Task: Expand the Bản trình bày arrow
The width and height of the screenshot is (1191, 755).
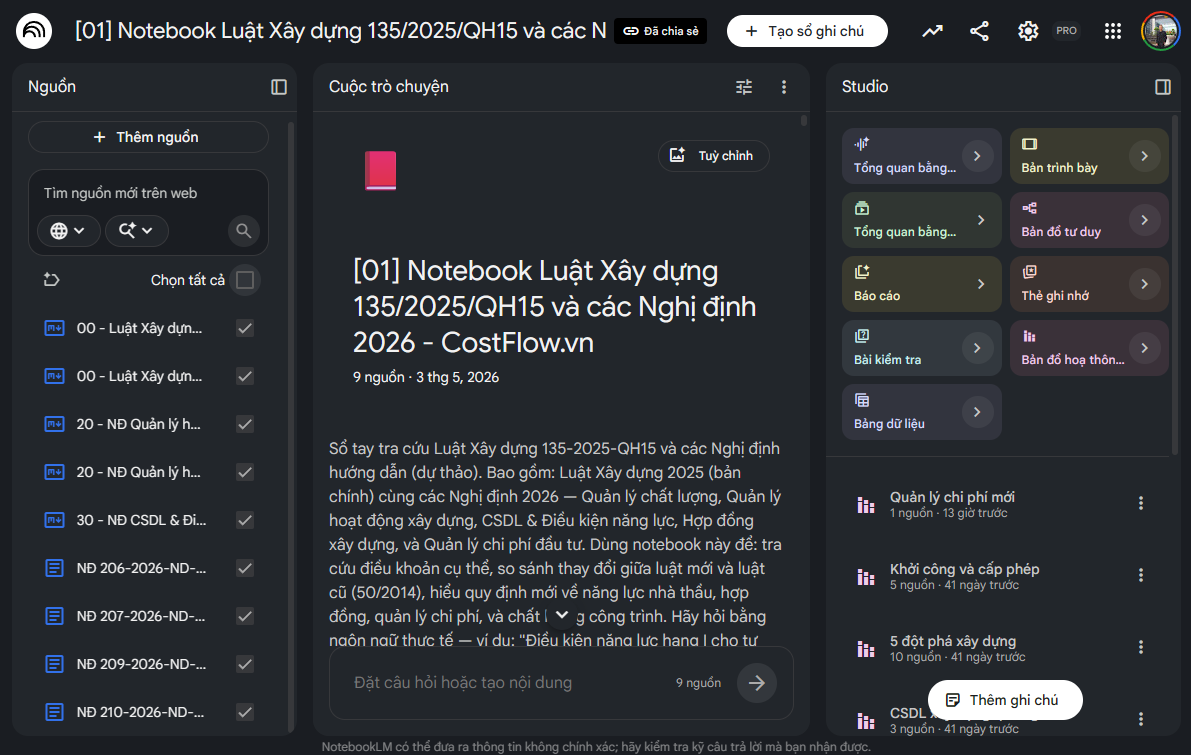Action: (1145, 156)
